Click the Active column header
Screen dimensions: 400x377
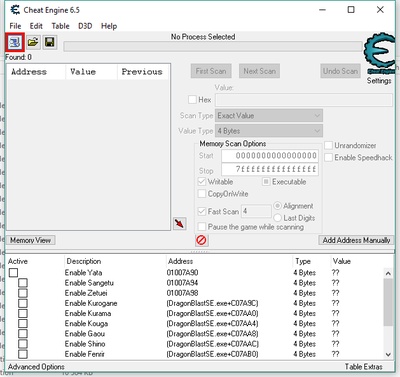(x=35, y=261)
